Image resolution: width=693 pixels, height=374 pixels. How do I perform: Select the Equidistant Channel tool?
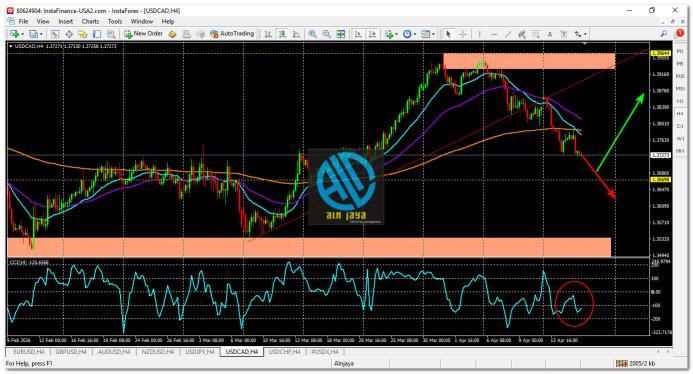pyautogui.click(x=522, y=34)
